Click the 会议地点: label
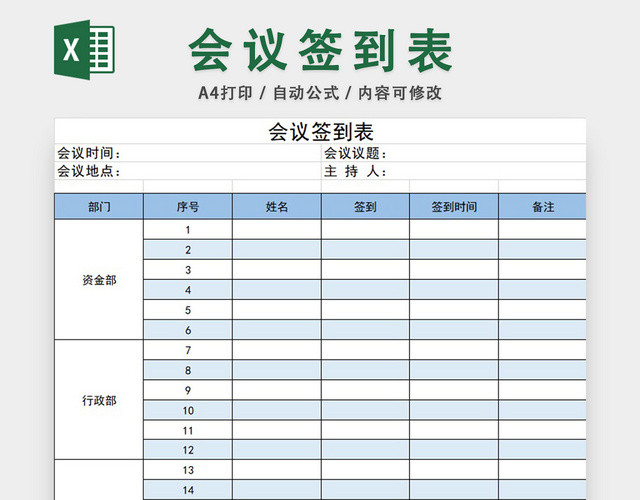This screenshot has width=640, height=500. 89,171
